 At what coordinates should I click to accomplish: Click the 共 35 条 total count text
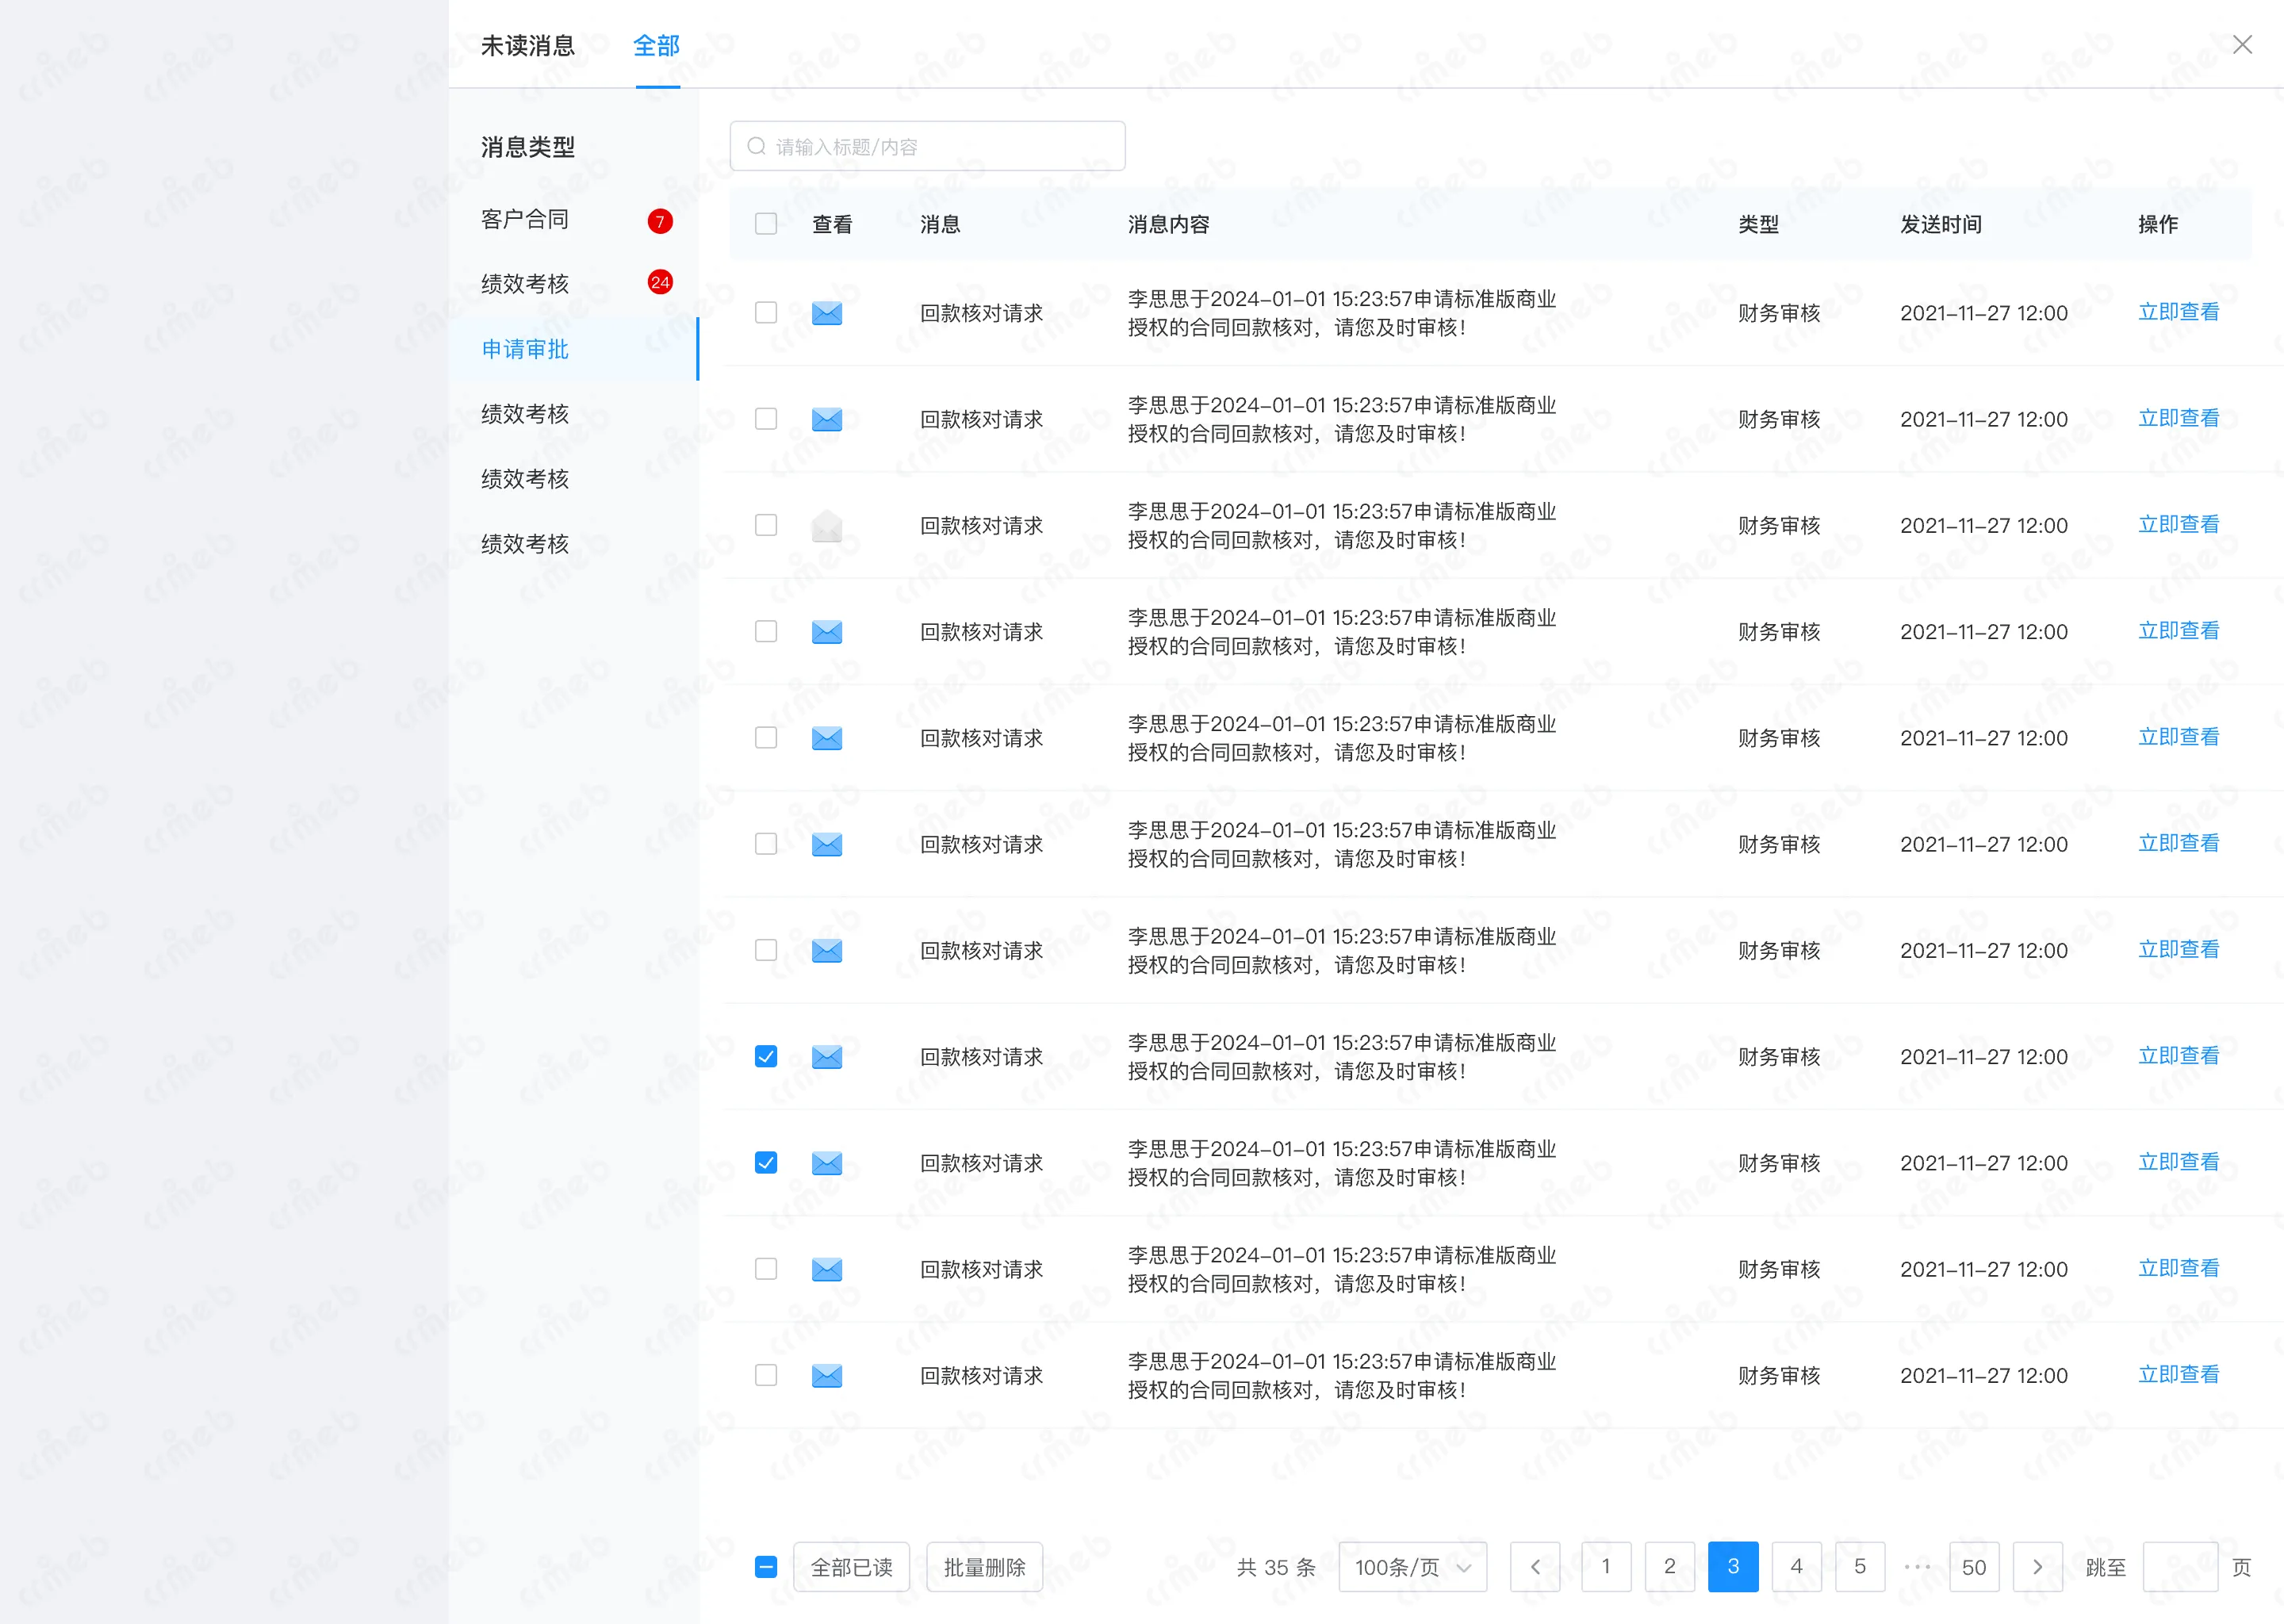coord(1276,1567)
